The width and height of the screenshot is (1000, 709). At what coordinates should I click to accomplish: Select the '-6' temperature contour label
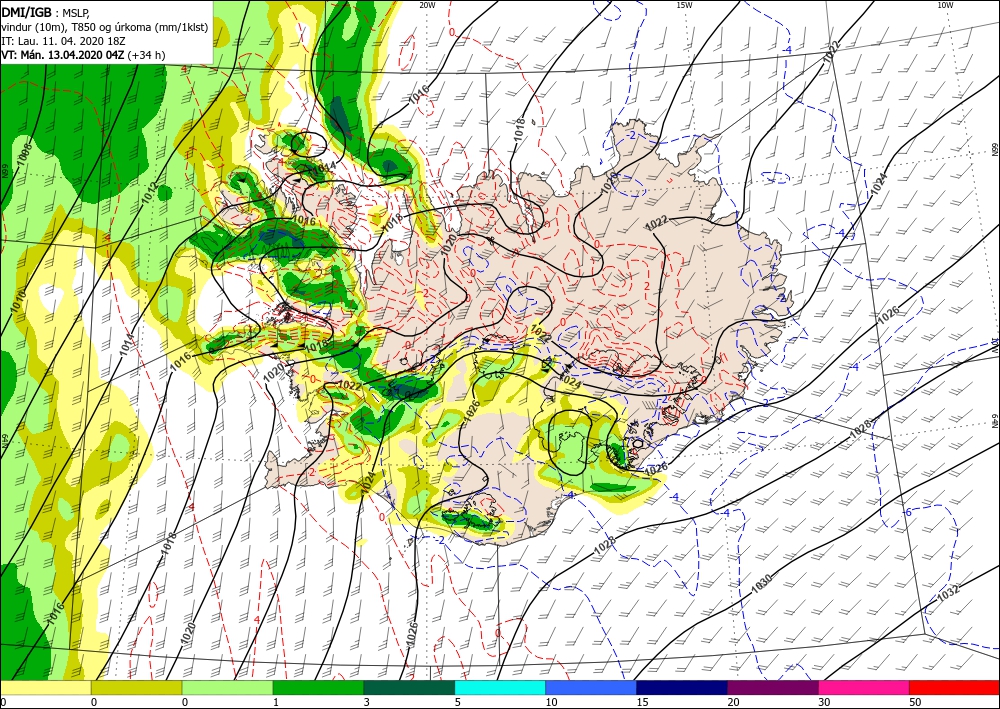pos(908,513)
